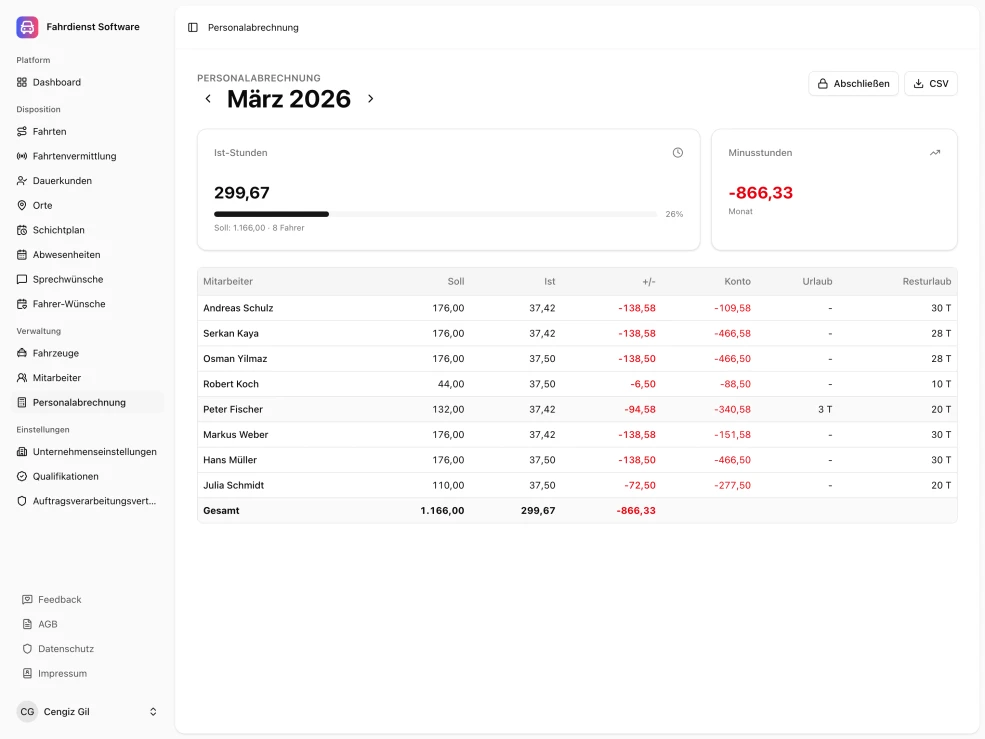This screenshot has height=739, width=985.
Task: Click the Fahrtenvermittlung broadcast icon
Action: [x=22, y=156]
